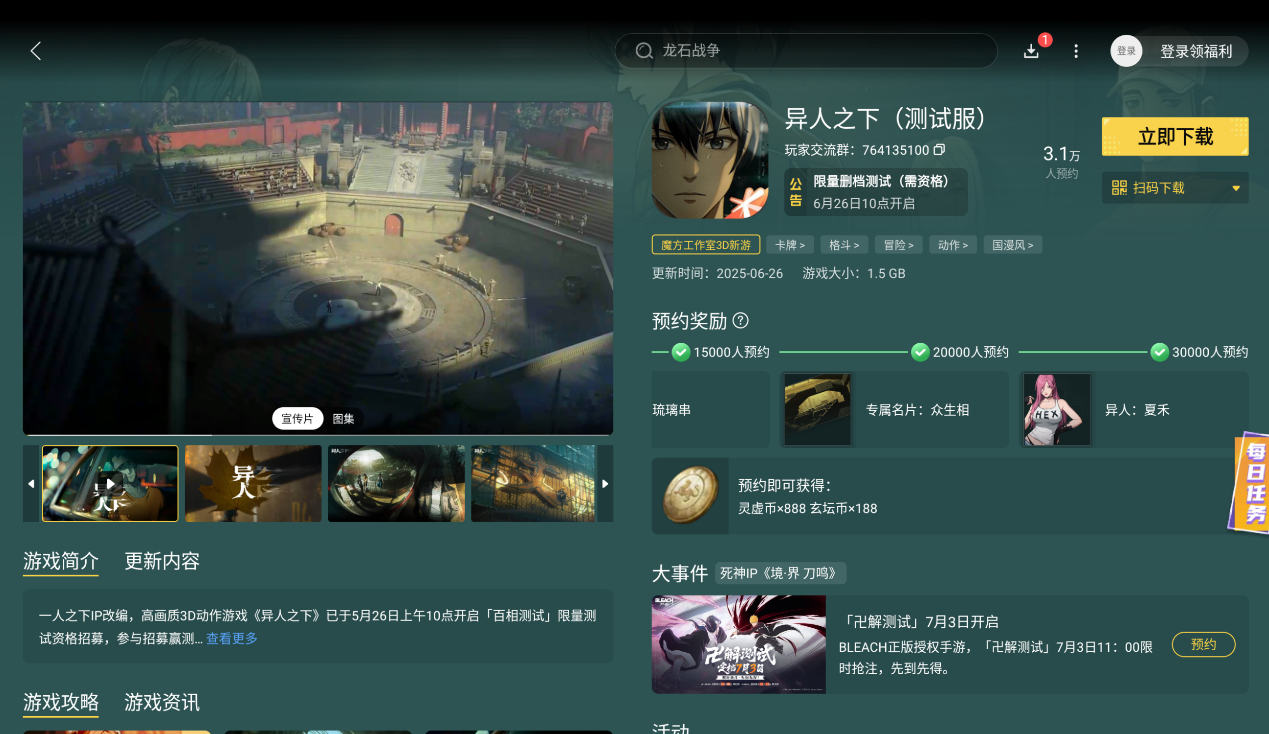This screenshot has height=734, width=1269.
Task: Open the 死神IP《境·界 刀鸣》tag
Action: (x=781, y=573)
